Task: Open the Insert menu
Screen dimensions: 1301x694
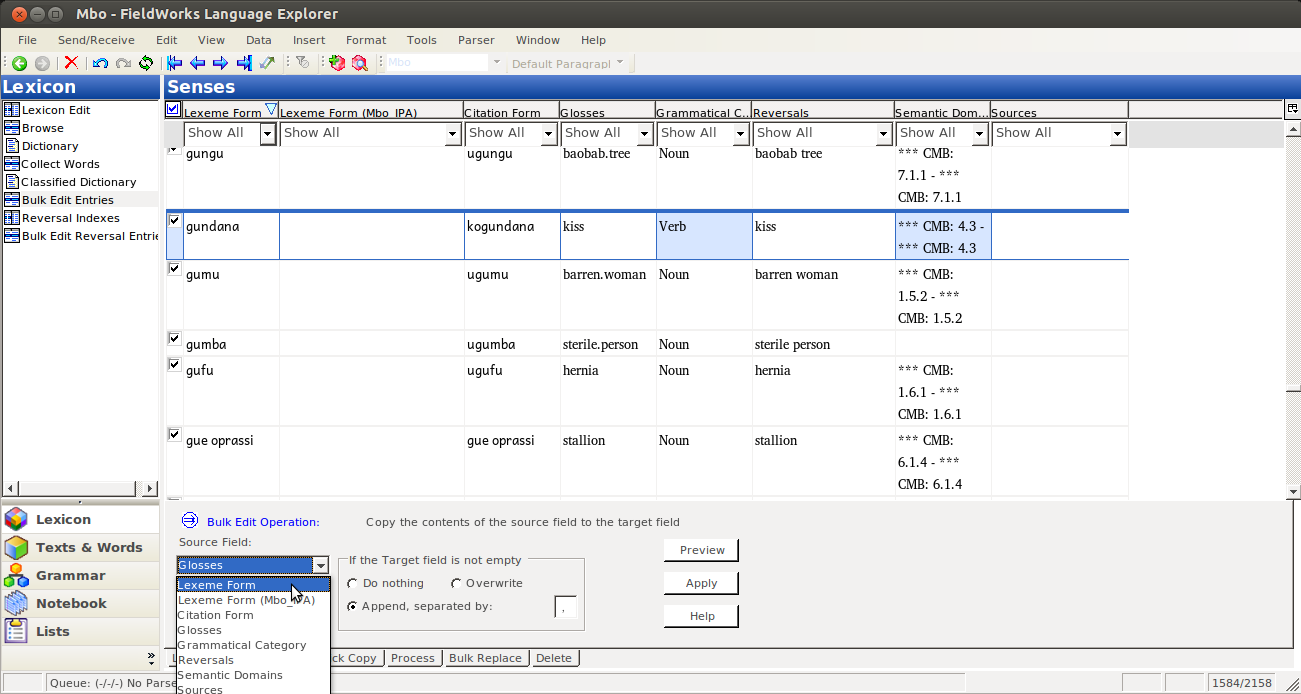Action: [x=309, y=40]
